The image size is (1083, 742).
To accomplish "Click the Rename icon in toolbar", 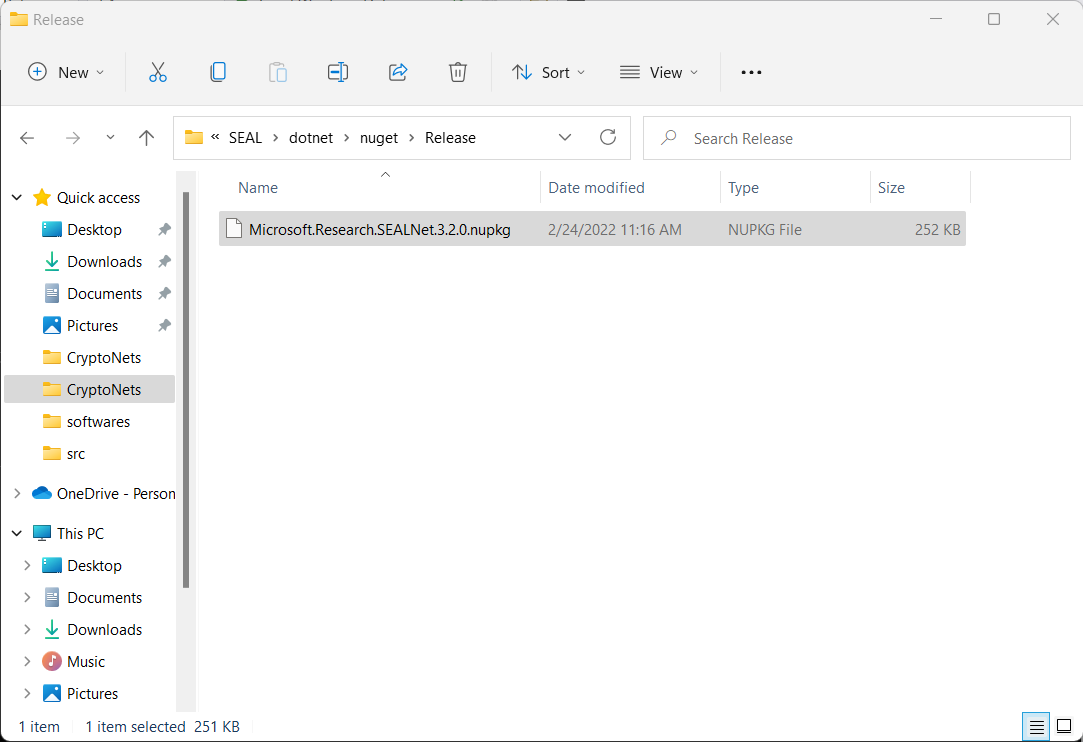I will pyautogui.click(x=338, y=72).
